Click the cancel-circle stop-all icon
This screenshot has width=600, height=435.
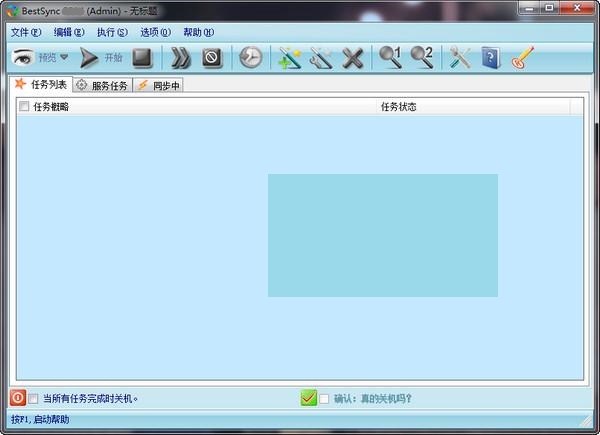coord(212,58)
